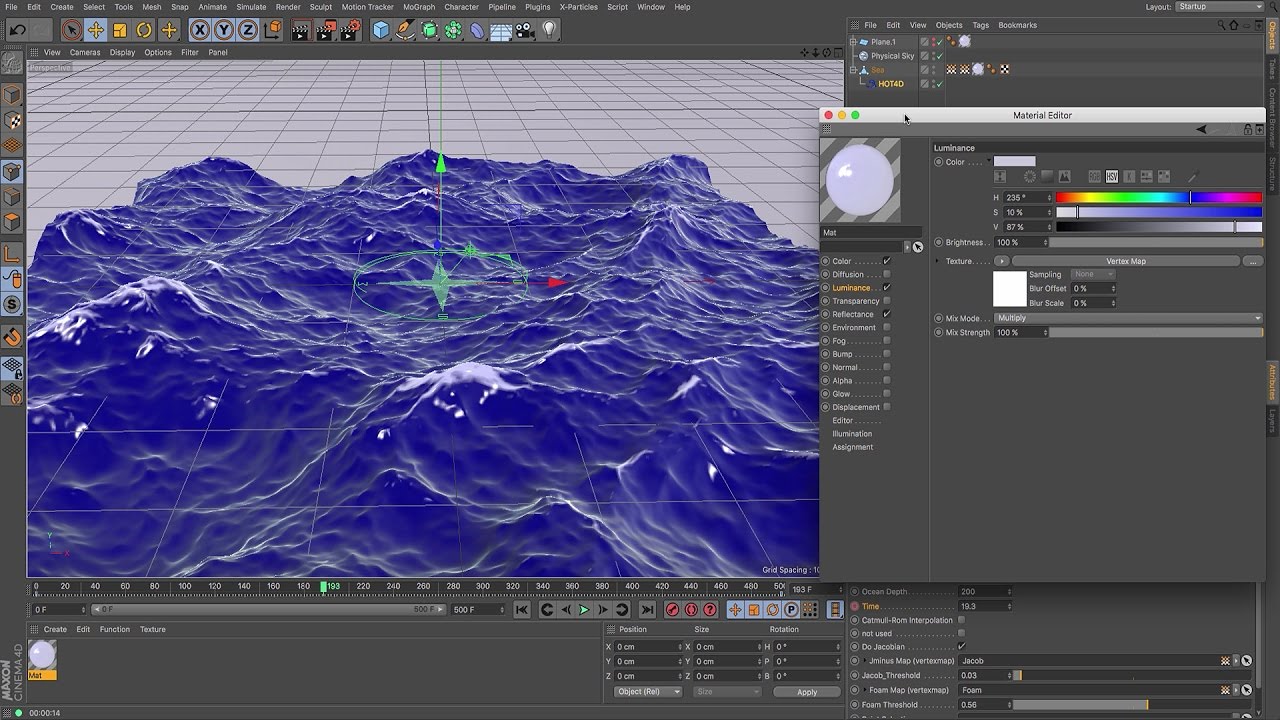
Task: Open the MoGraph menu
Action: [419, 7]
